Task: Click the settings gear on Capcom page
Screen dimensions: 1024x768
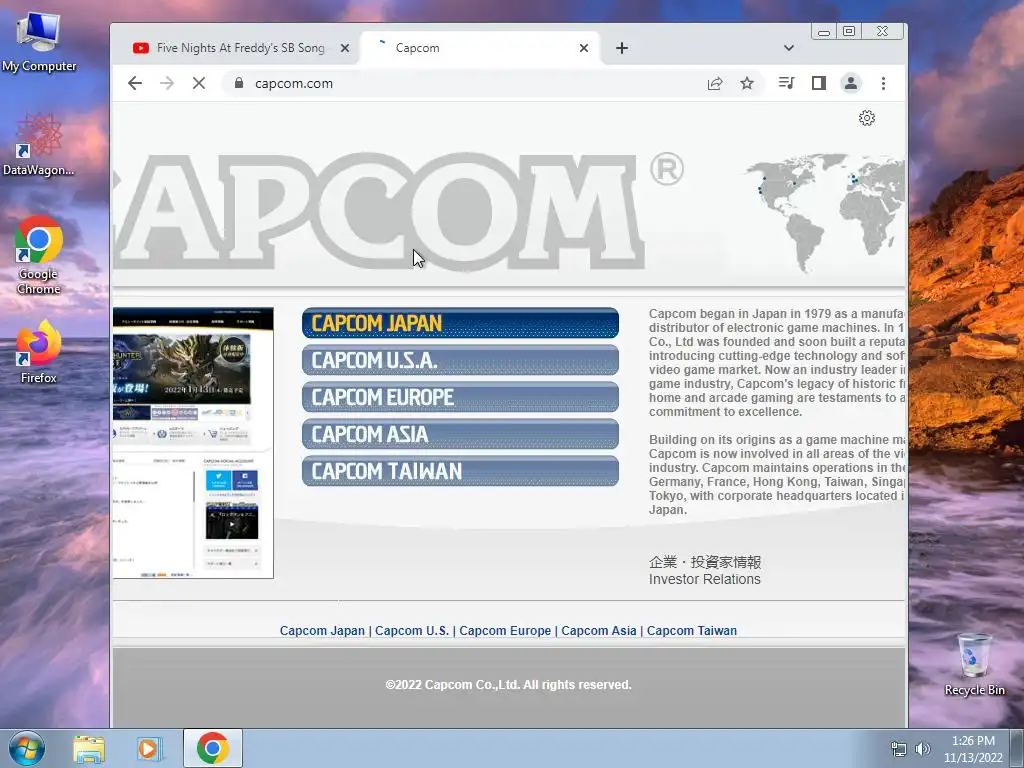Action: coord(867,118)
